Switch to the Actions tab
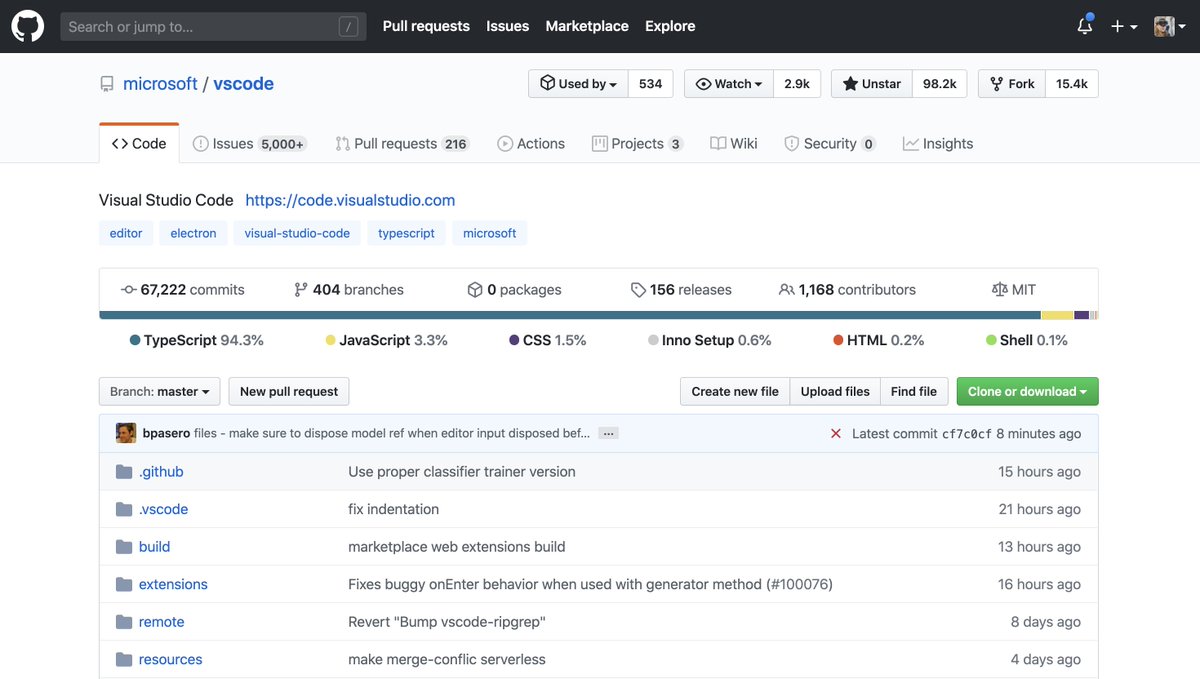The width and height of the screenshot is (1200, 679). click(x=531, y=143)
